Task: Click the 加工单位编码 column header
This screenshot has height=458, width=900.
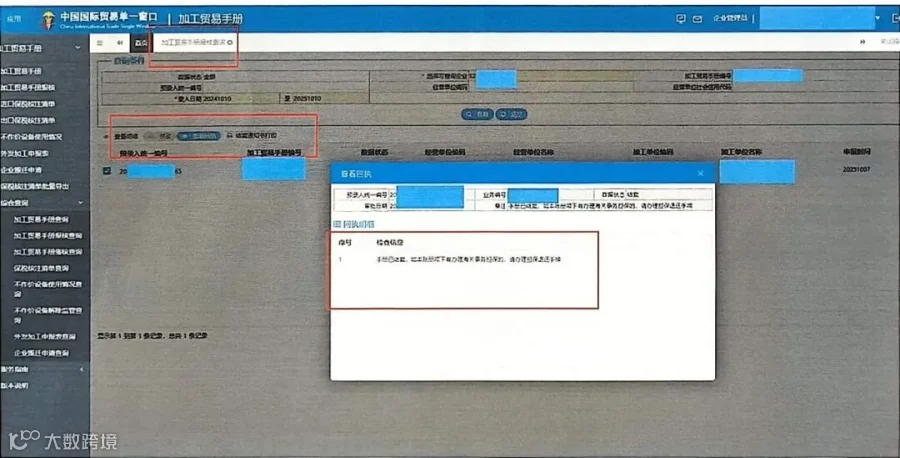Action: point(653,152)
